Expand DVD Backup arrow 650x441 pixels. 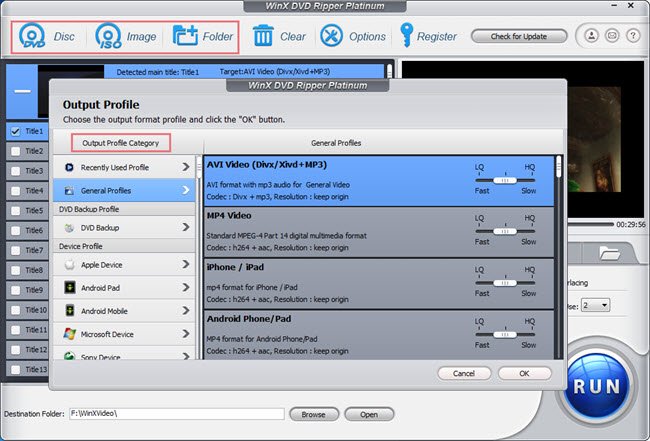coord(186,227)
